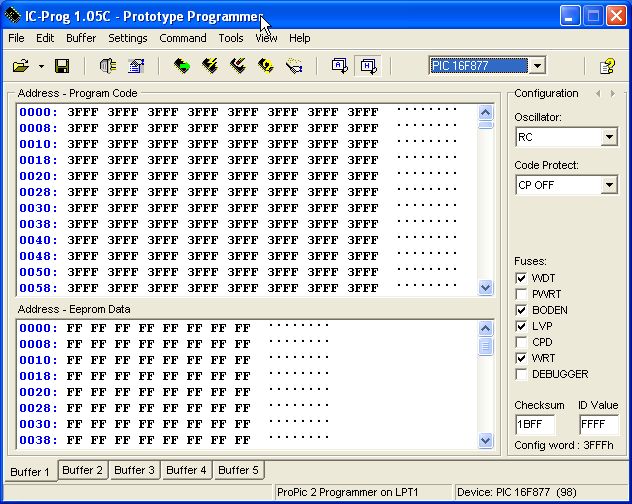Image resolution: width=632 pixels, height=504 pixels.
Task: Click the Read All chip icon
Action: [182, 66]
